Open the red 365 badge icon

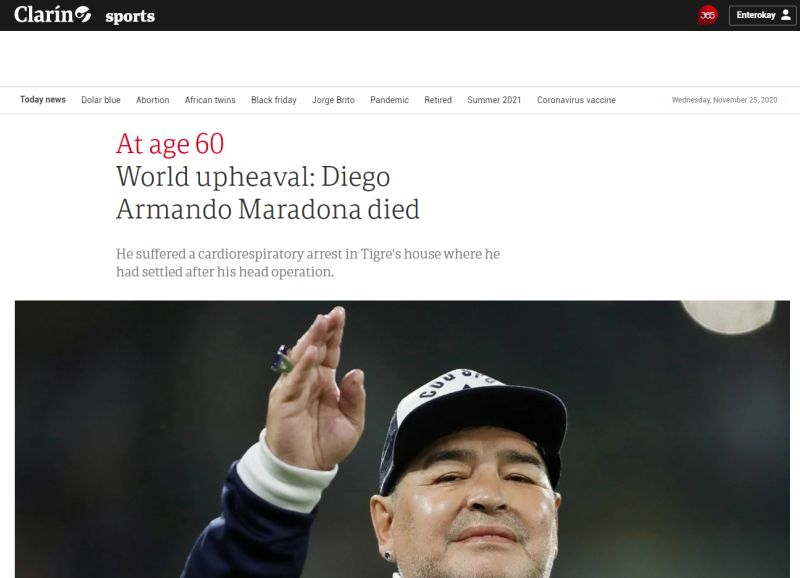point(707,15)
